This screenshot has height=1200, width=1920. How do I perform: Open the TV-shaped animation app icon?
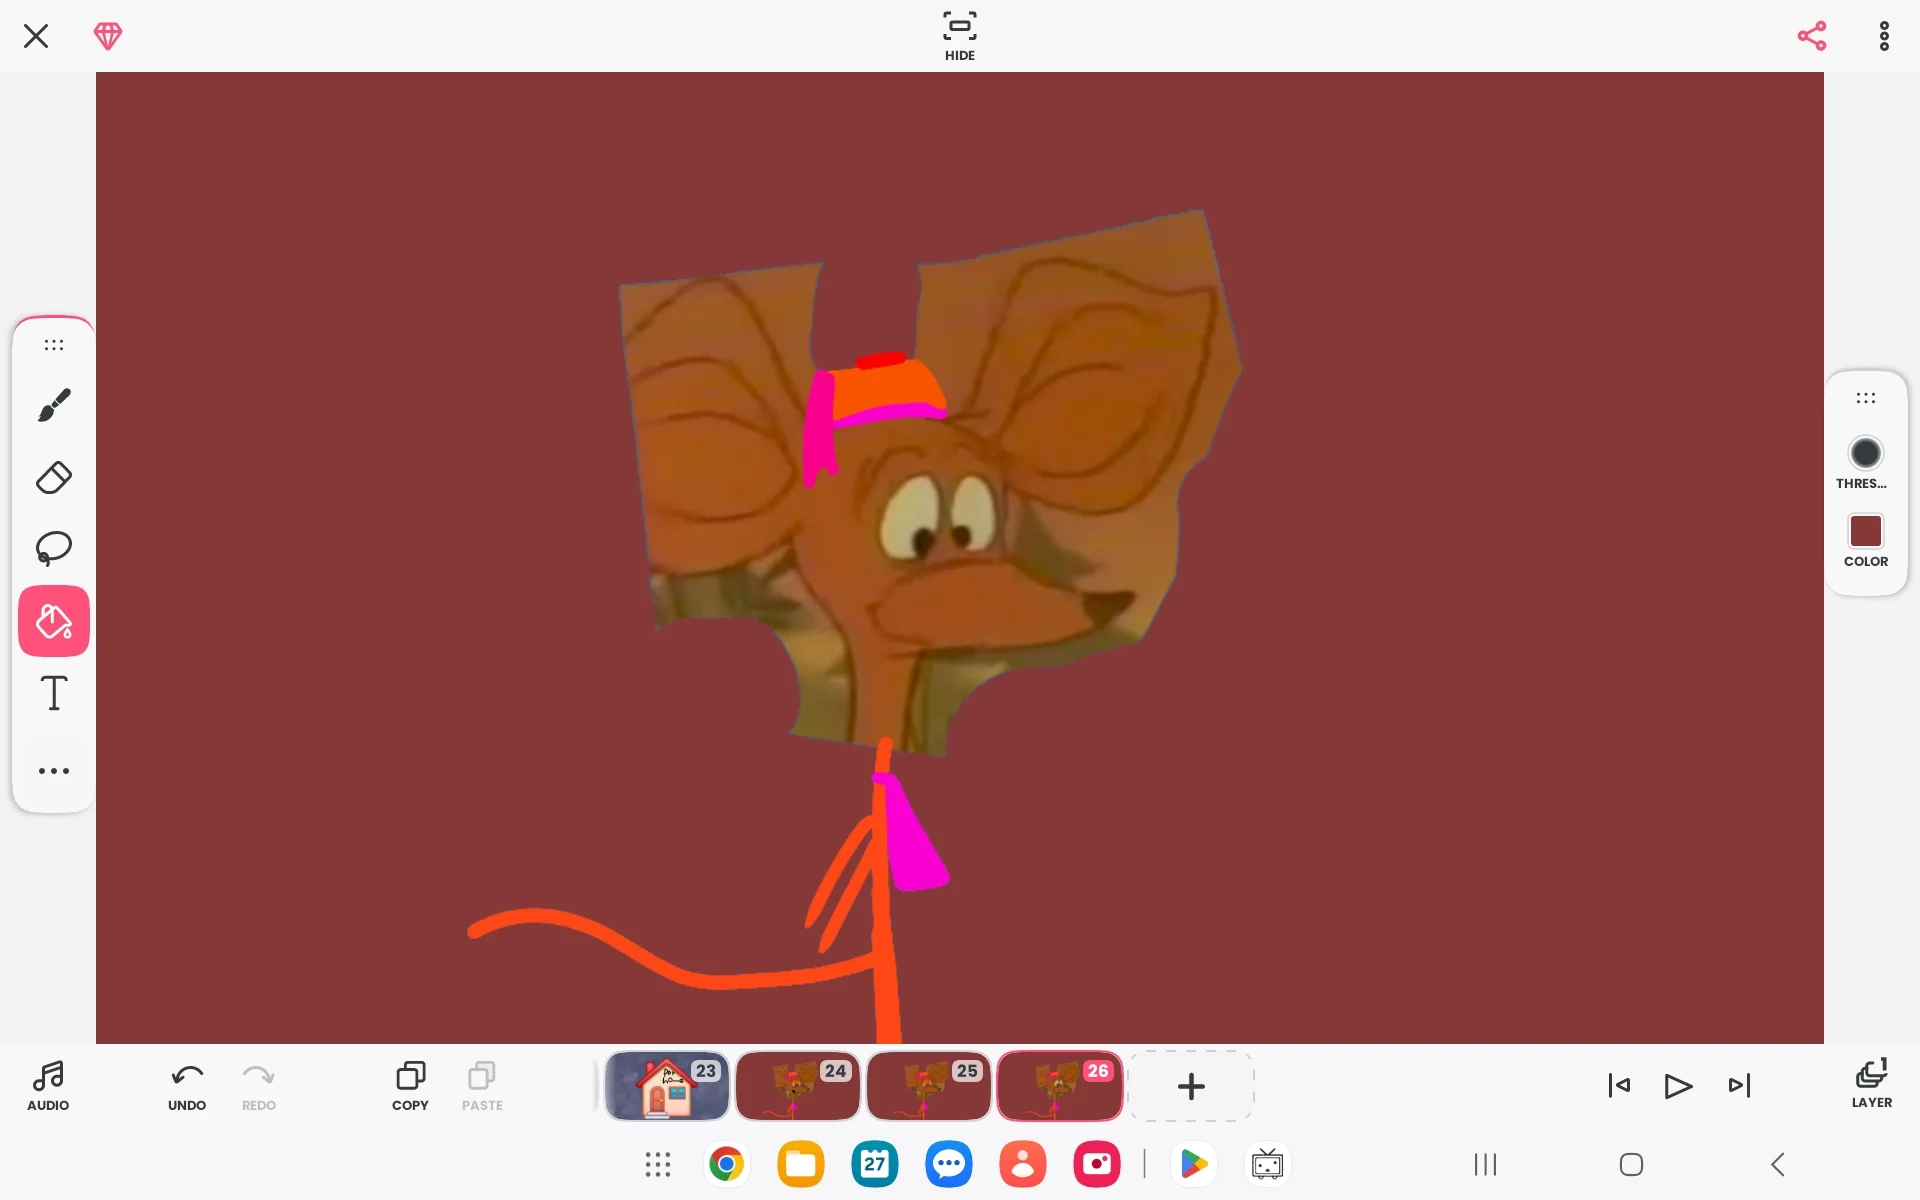click(x=1267, y=1164)
